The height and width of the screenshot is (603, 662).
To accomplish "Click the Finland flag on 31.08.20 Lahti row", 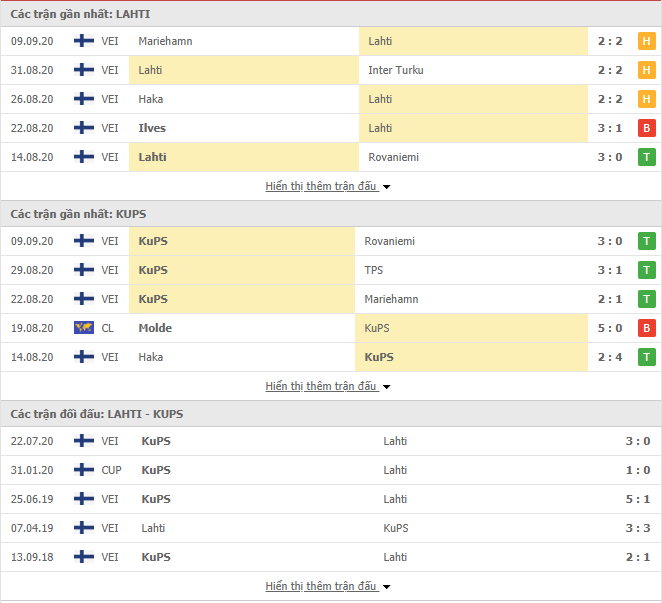I will point(84,70).
